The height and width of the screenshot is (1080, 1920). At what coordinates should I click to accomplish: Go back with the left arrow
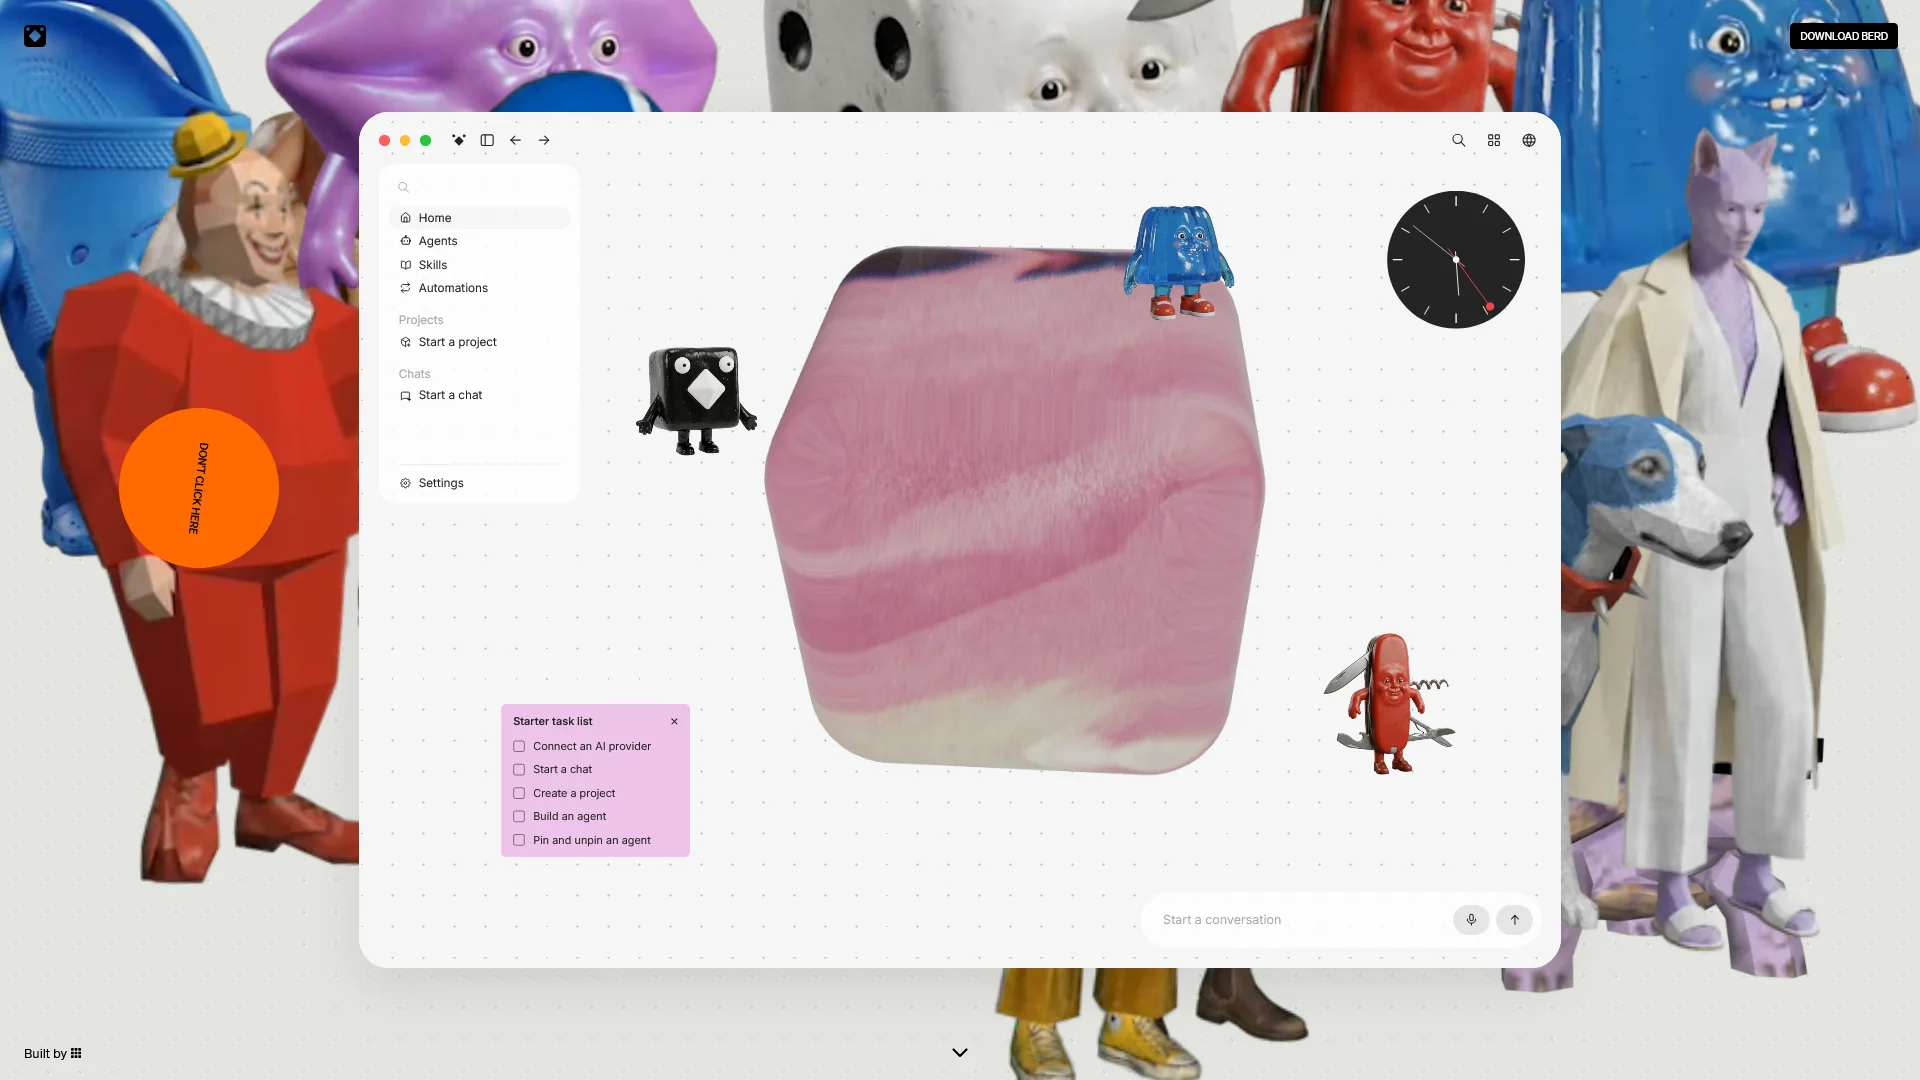pos(515,140)
